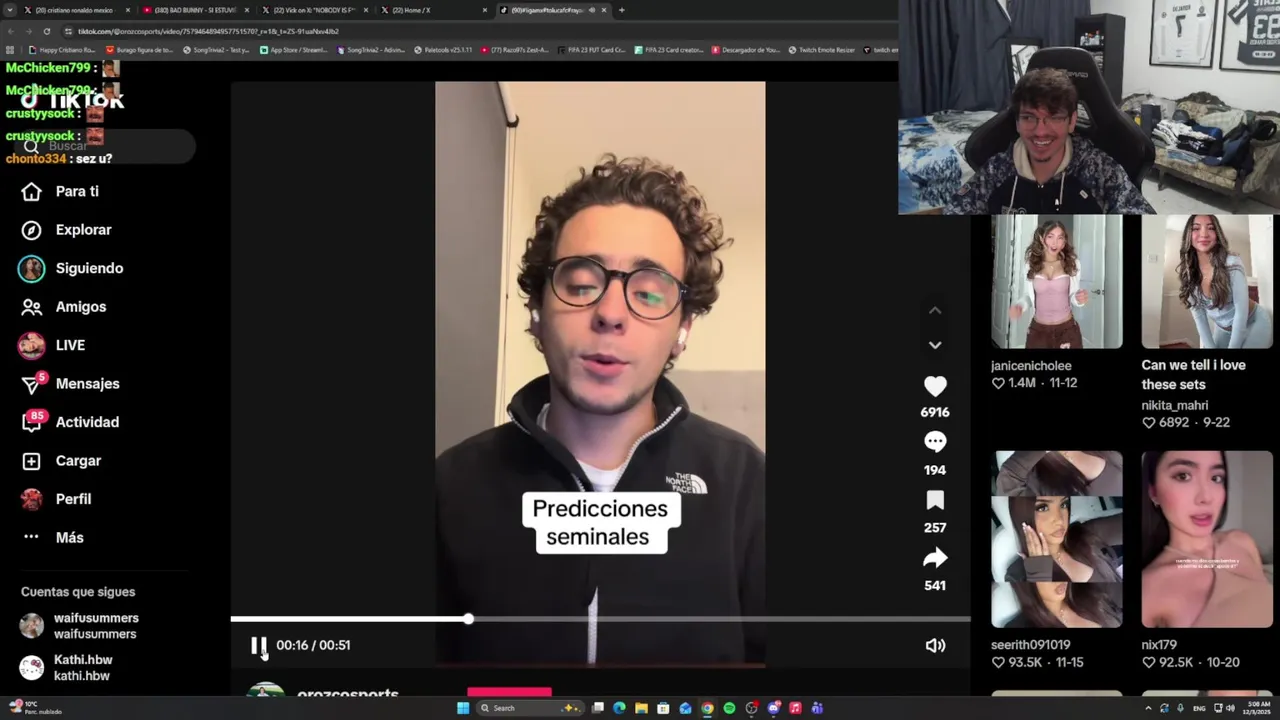Open nikita_mahri video thumbnail
Viewport: 1280px width, 720px height.
tap(1207, 282)
